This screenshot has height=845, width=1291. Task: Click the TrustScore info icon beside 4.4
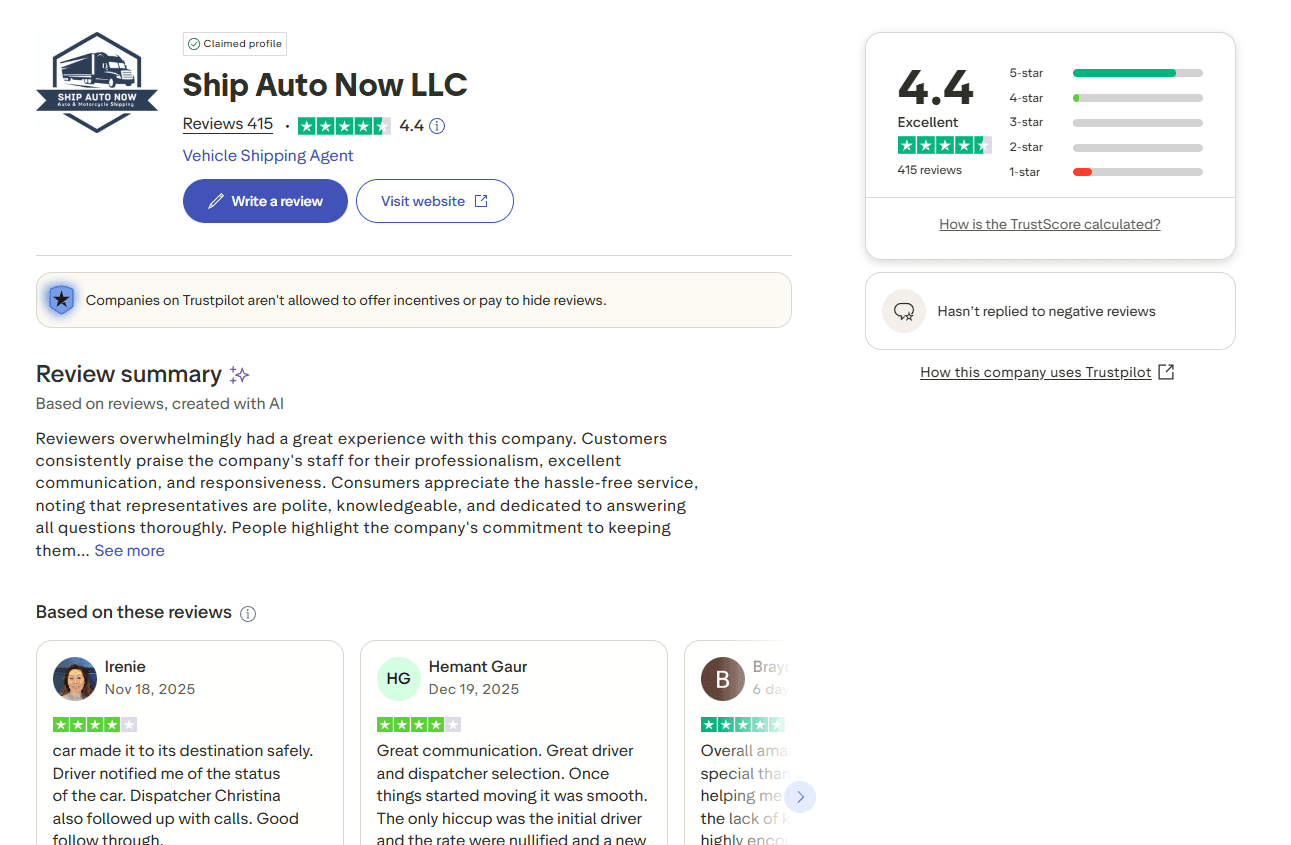coord(437,126)
